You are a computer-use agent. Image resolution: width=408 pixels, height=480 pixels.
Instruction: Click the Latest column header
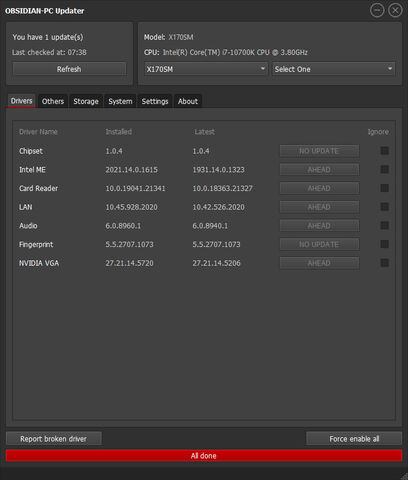coord(205,132)
